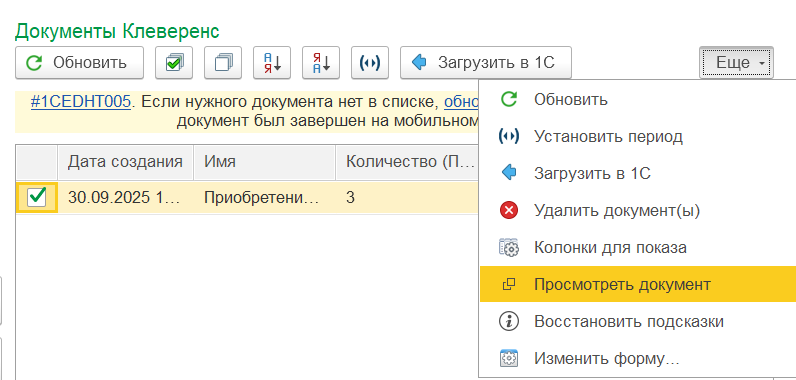Click the windows icon beside Просмотреть документ

pos(509,285)
